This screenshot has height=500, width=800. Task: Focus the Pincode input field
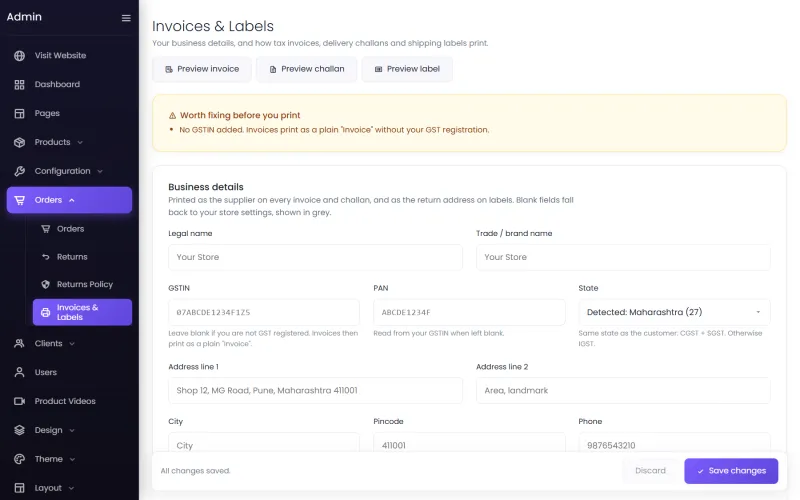pyautogui.click(x=469, y=444)
